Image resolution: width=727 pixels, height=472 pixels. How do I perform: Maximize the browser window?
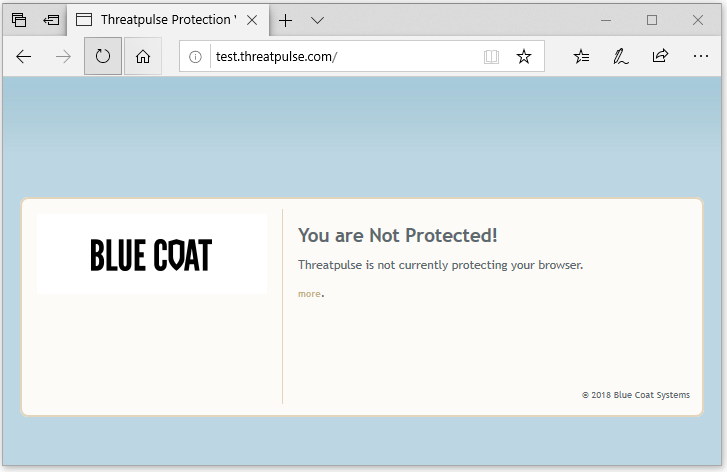pyautogui.click(x=652, y=20)
